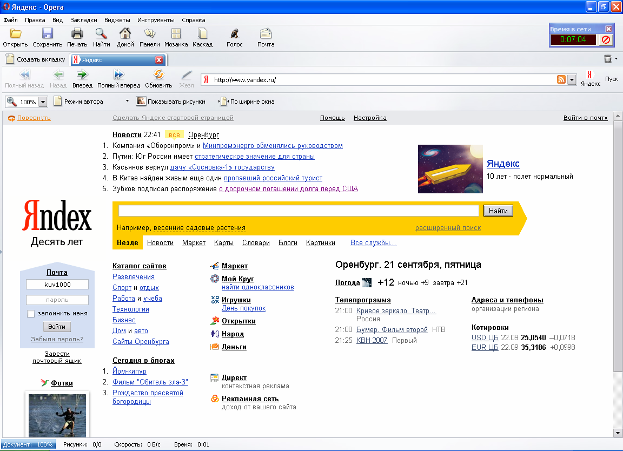623x451 pixels.
Task: Click the orange RSS feed icon in the address bar
Action: tap(561, 79)
